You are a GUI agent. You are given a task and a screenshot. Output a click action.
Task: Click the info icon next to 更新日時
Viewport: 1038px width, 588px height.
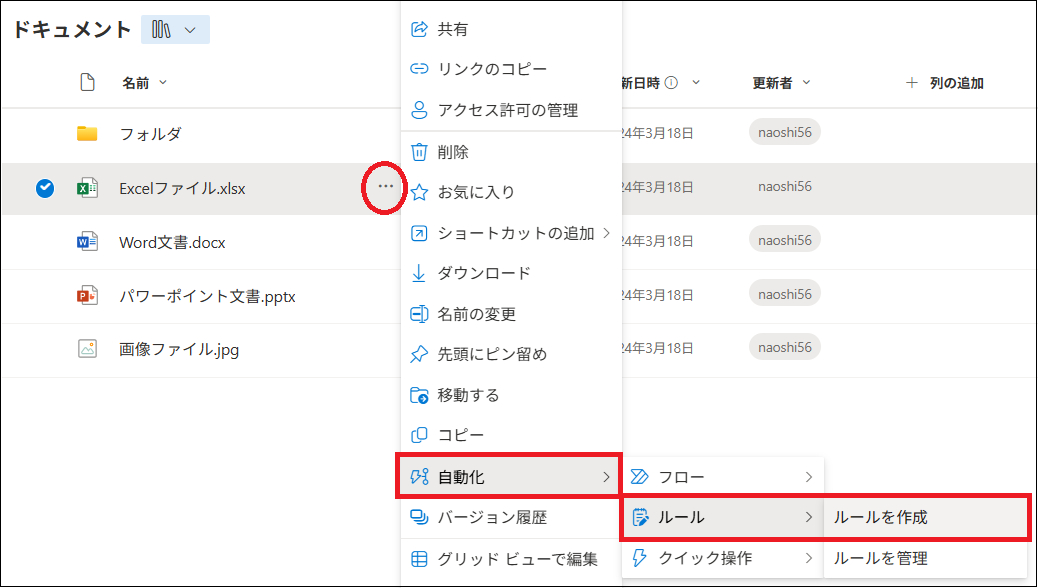[671, 83]
